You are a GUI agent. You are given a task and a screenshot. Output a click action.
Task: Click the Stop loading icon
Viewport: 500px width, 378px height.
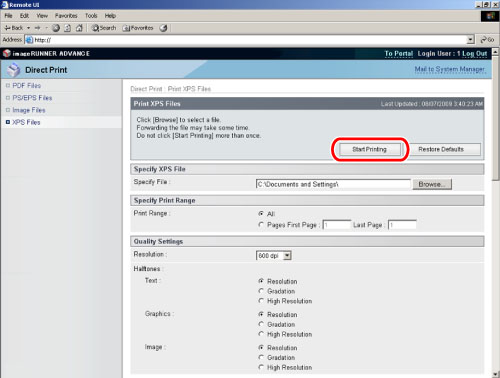56,28
